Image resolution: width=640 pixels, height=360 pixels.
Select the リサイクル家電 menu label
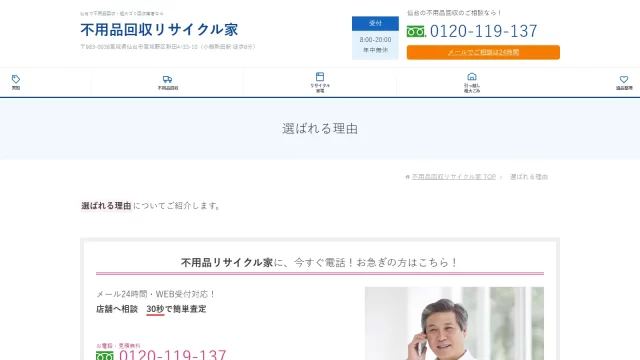(320, 88)
